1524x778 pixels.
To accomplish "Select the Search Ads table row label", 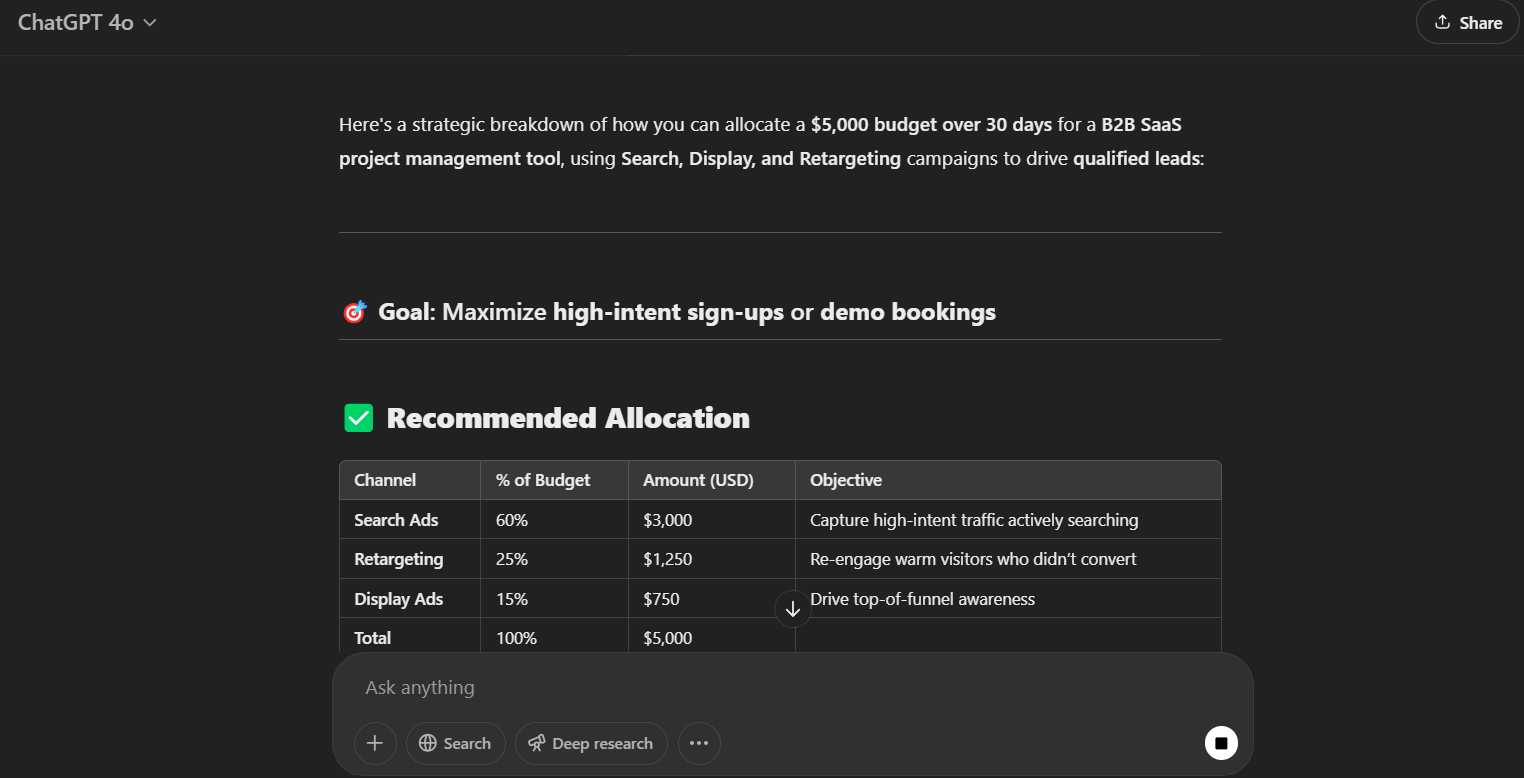I will [396, 520].
